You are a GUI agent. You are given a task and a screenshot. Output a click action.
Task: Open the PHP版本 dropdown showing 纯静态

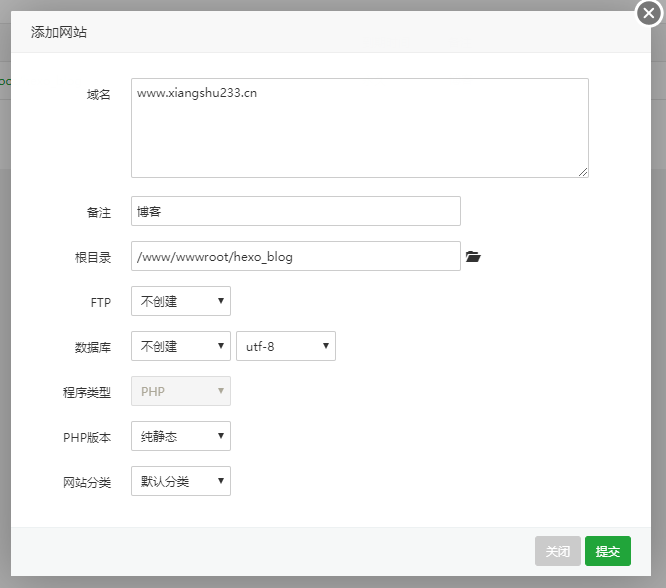coord(181,436)
